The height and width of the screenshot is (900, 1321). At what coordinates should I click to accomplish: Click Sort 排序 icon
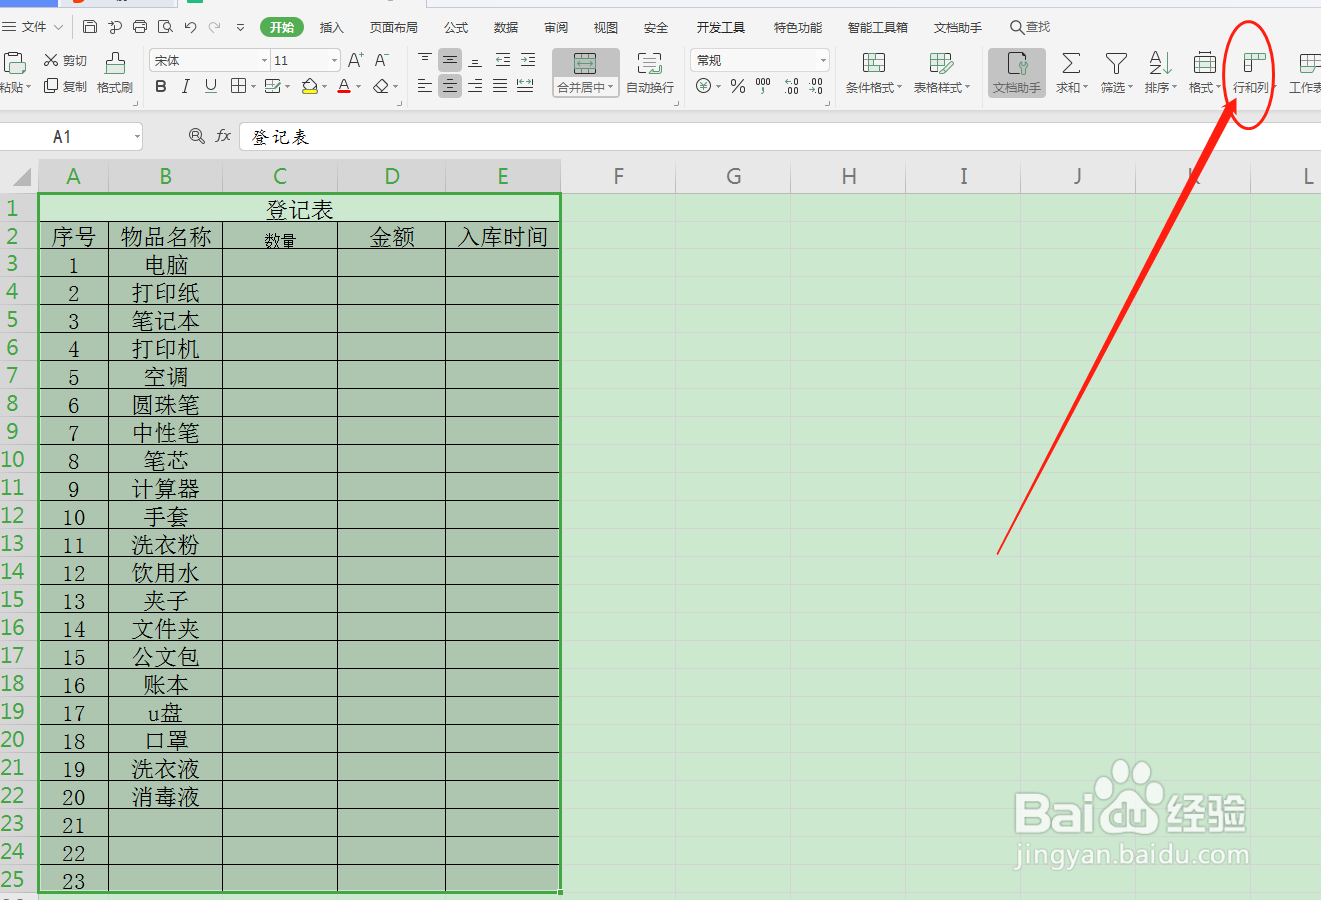[1160, 63]
